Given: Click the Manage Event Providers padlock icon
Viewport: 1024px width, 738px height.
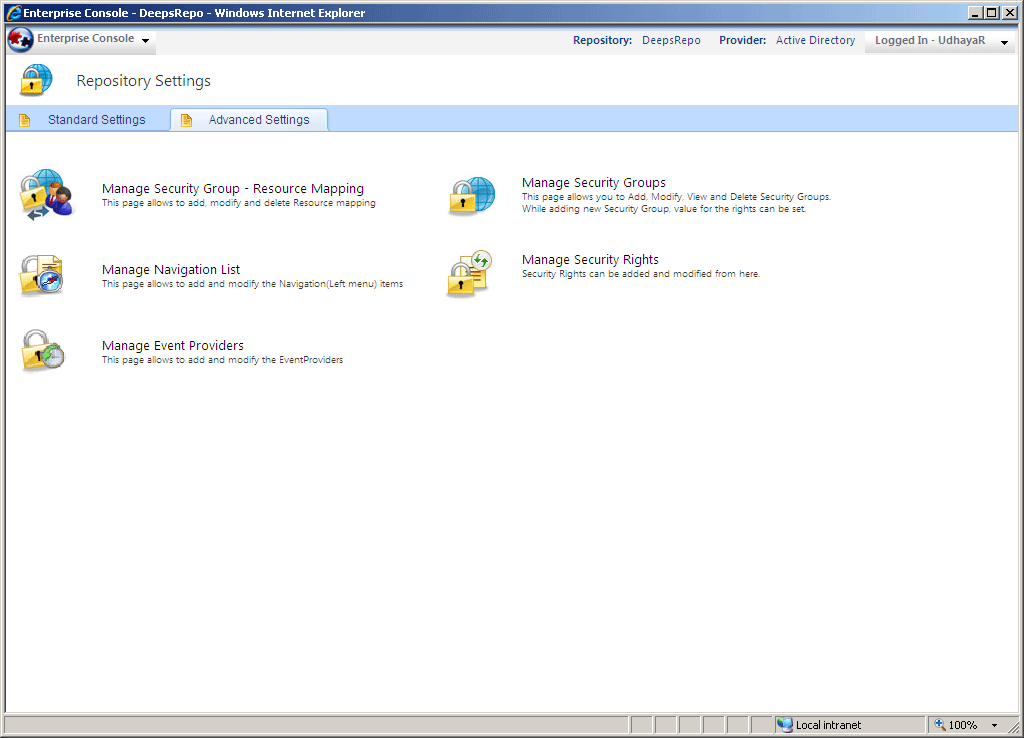Looking at the screenshot, I should point(43,351).
